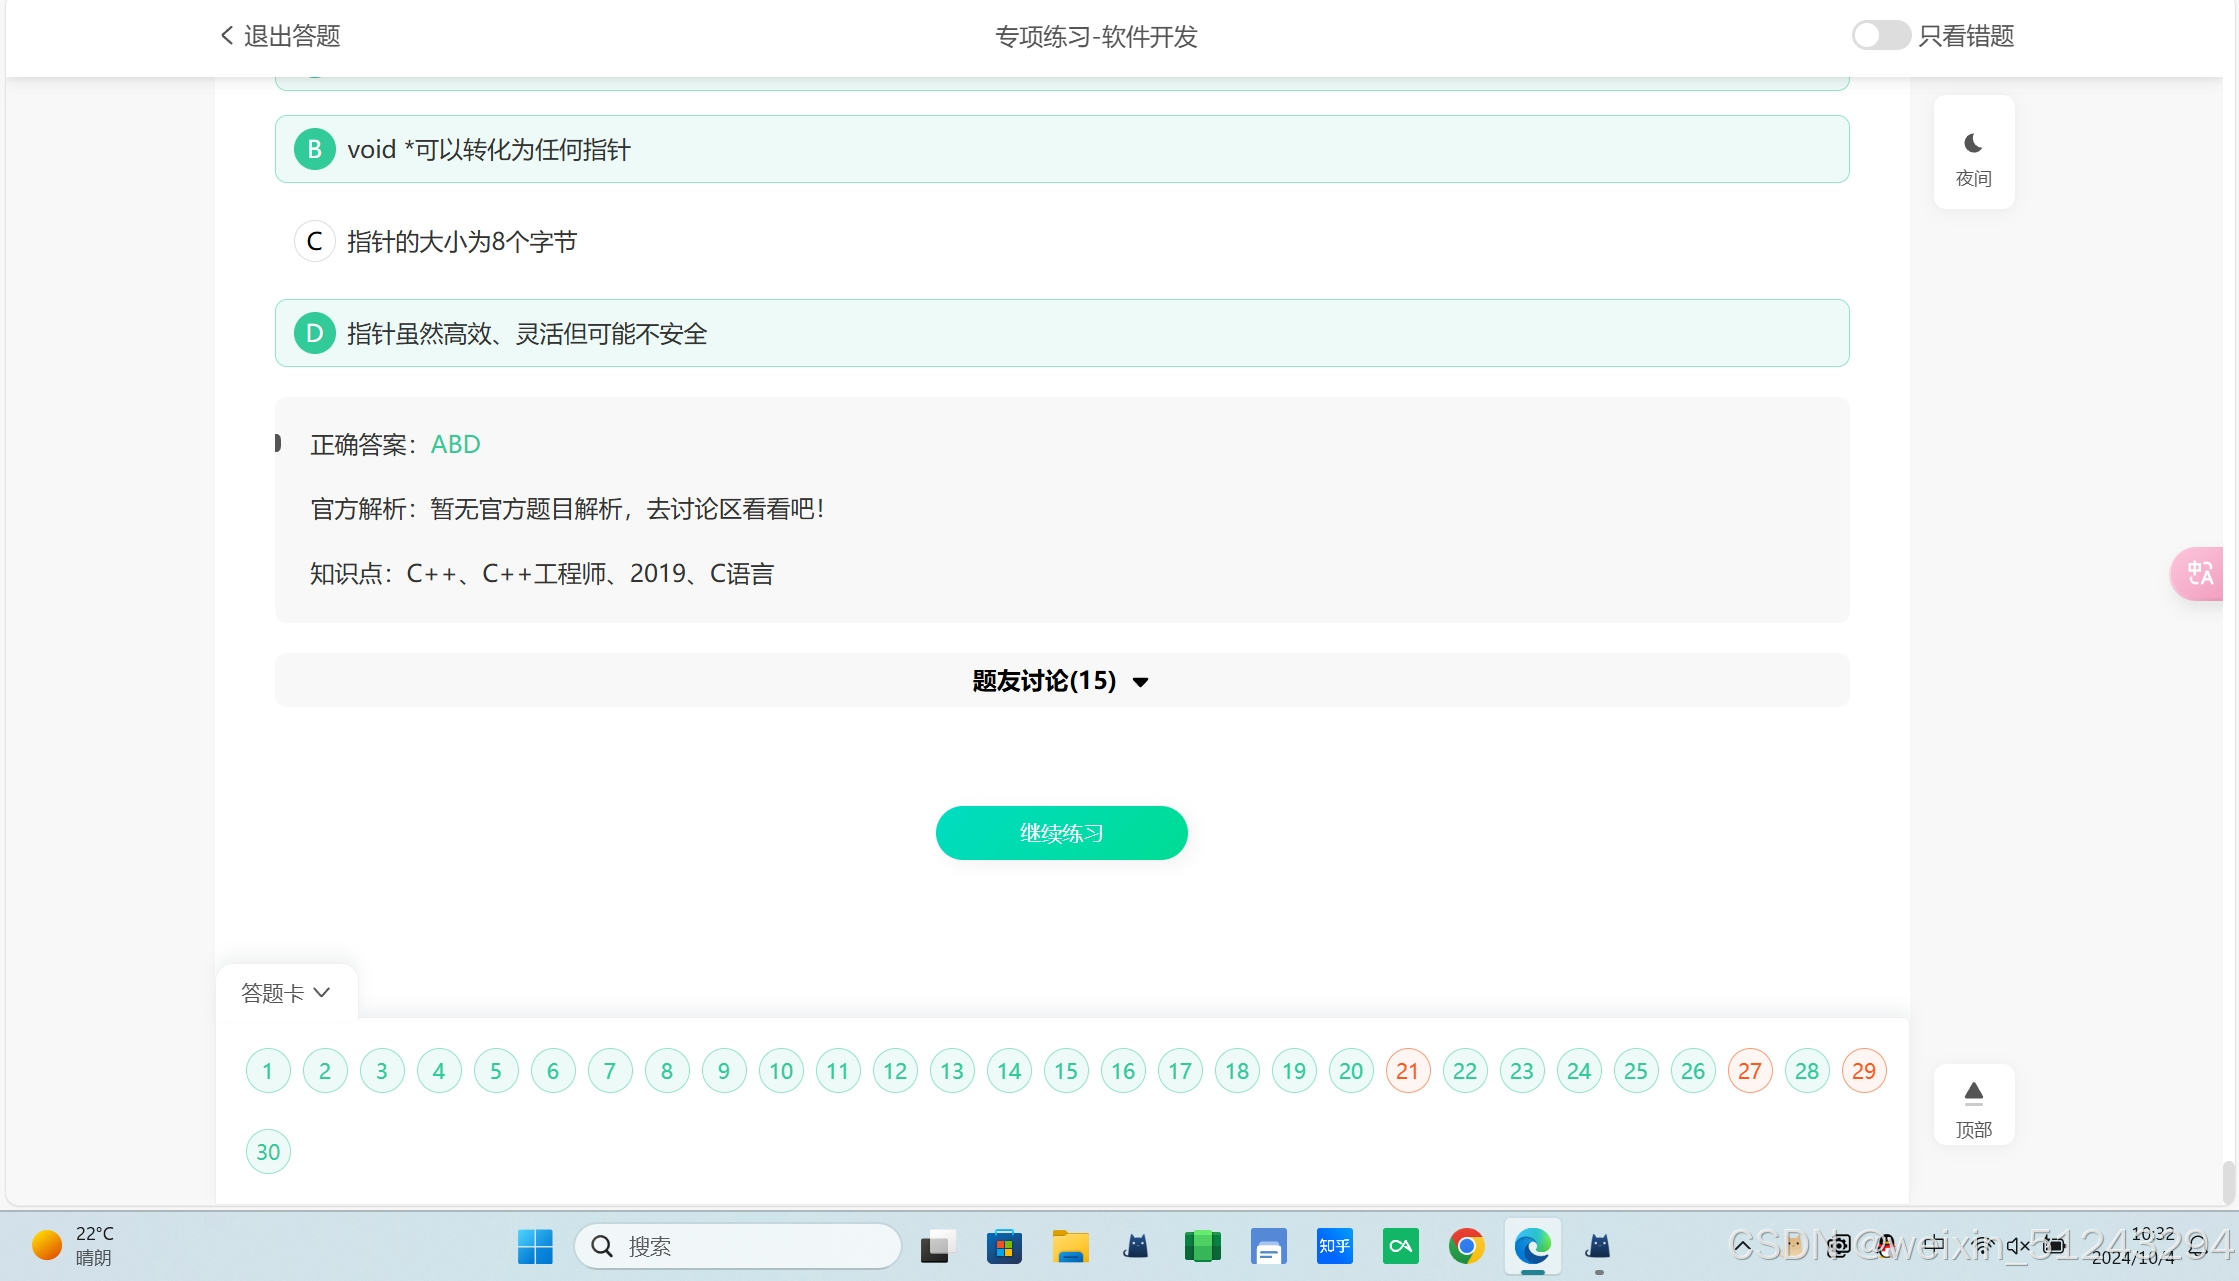Toggle night mode moon icon
Screen dimensions: 2239x1281
pyautogui.click(x=1973, y=144)
